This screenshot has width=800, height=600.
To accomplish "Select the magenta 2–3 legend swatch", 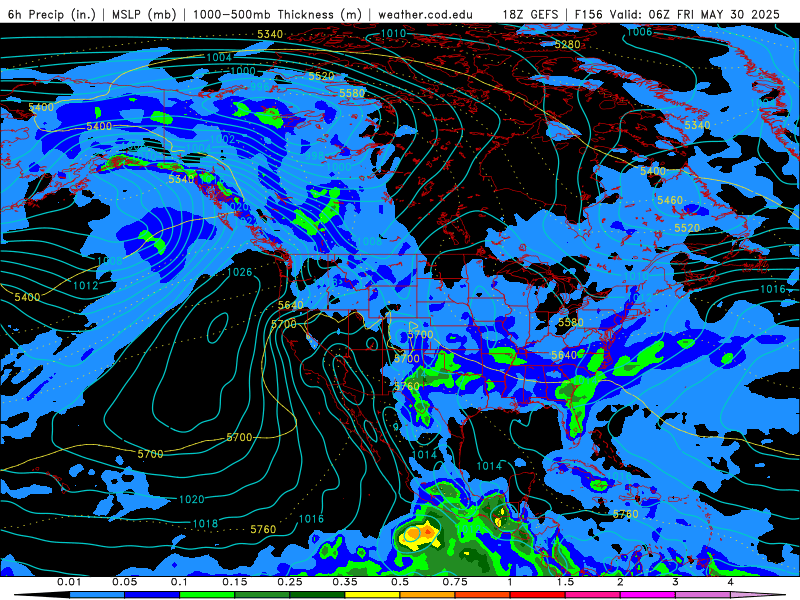I will tap(648, 595).
